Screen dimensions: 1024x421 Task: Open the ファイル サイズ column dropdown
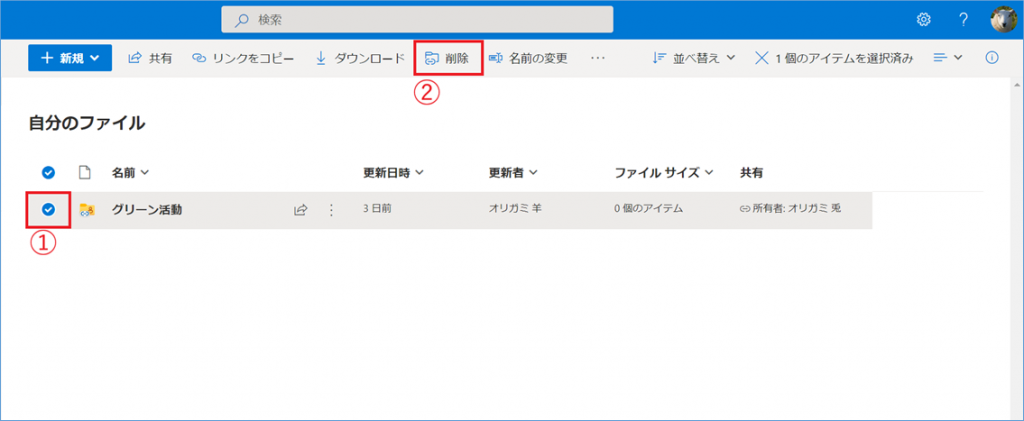click(664, 173)
